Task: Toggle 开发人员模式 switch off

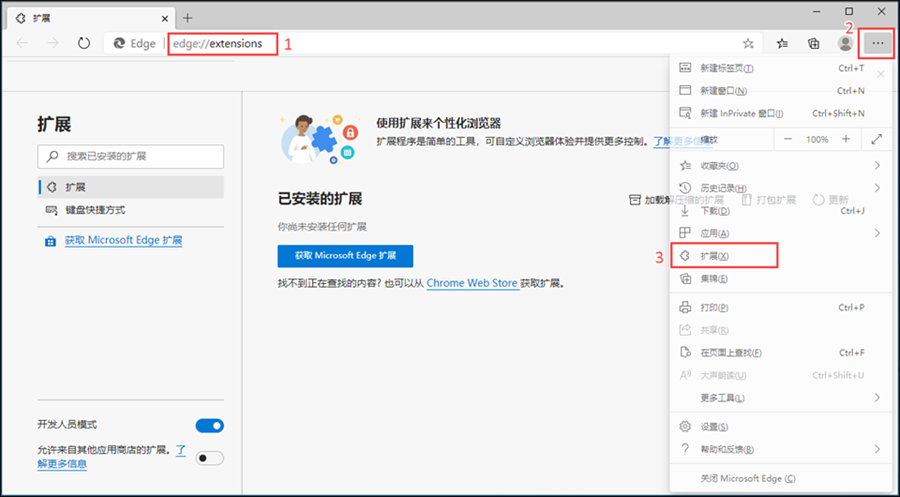Action: click(210, 425)
